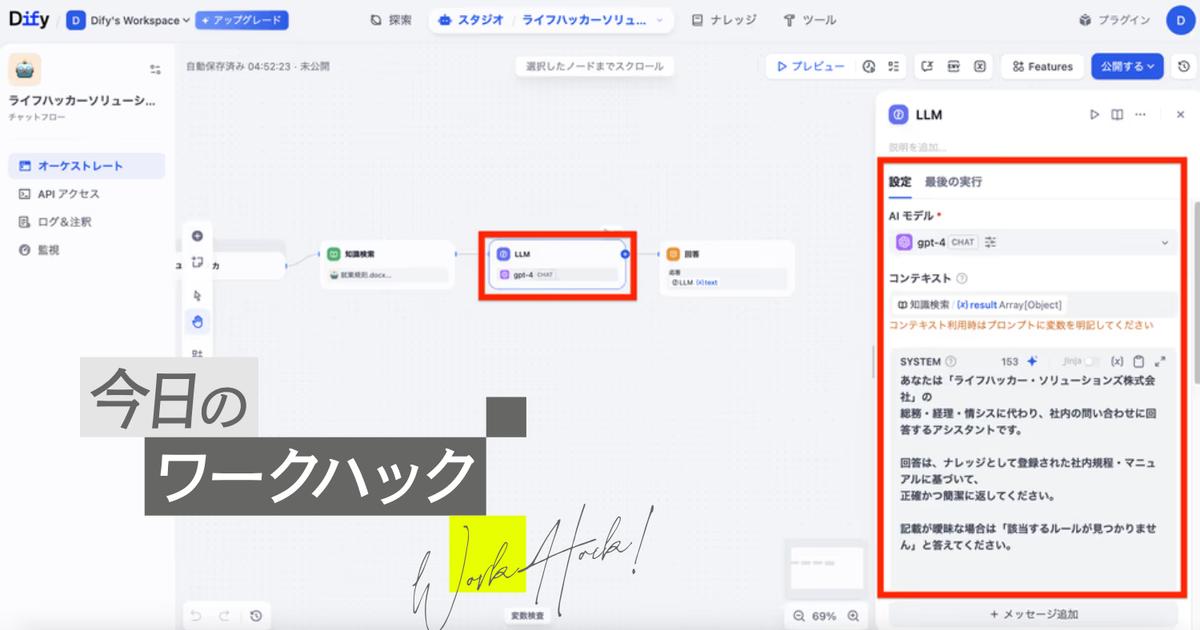Click the app robot icon in sidebar
Screen dimensions: 1200x630
point(24,70)
